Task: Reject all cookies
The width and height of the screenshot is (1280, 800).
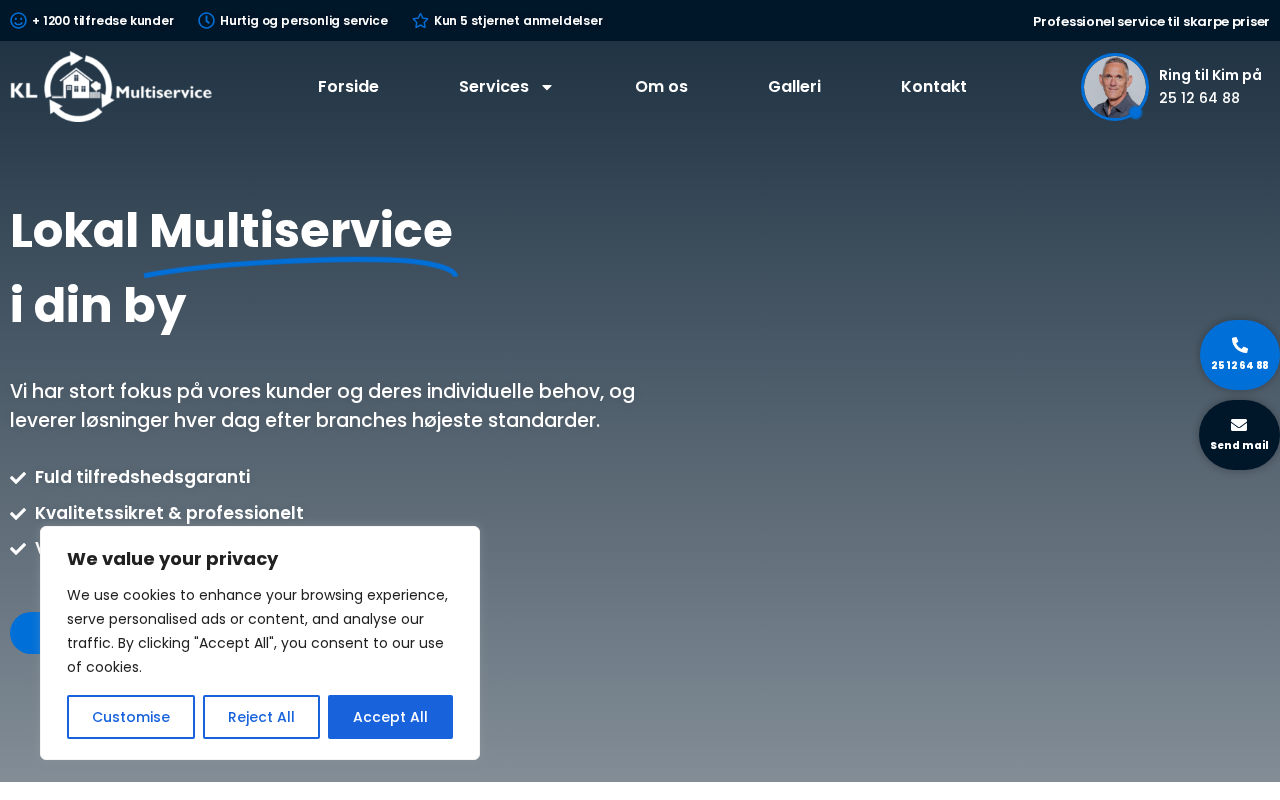Action: [x=261, y=717]
